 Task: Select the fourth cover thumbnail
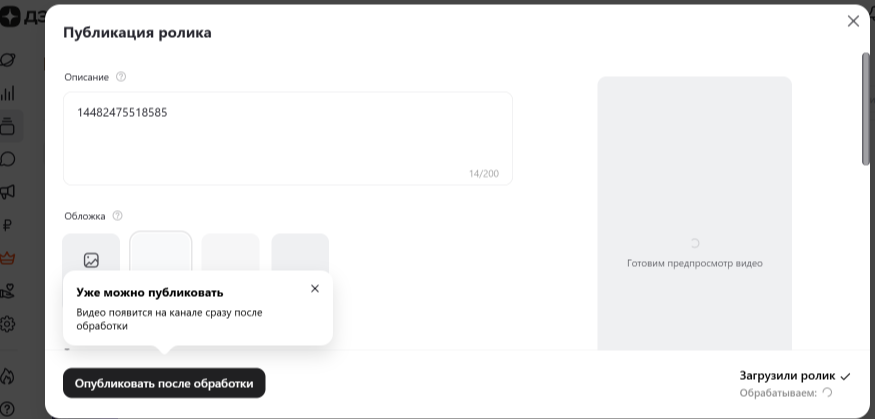300,254
